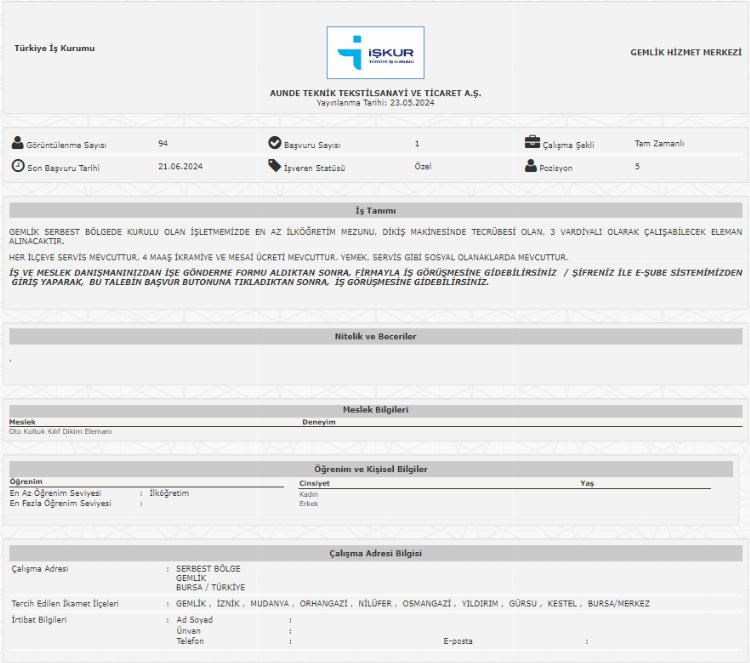Click the İŞKUR logo at the top

tap(375, 53)
